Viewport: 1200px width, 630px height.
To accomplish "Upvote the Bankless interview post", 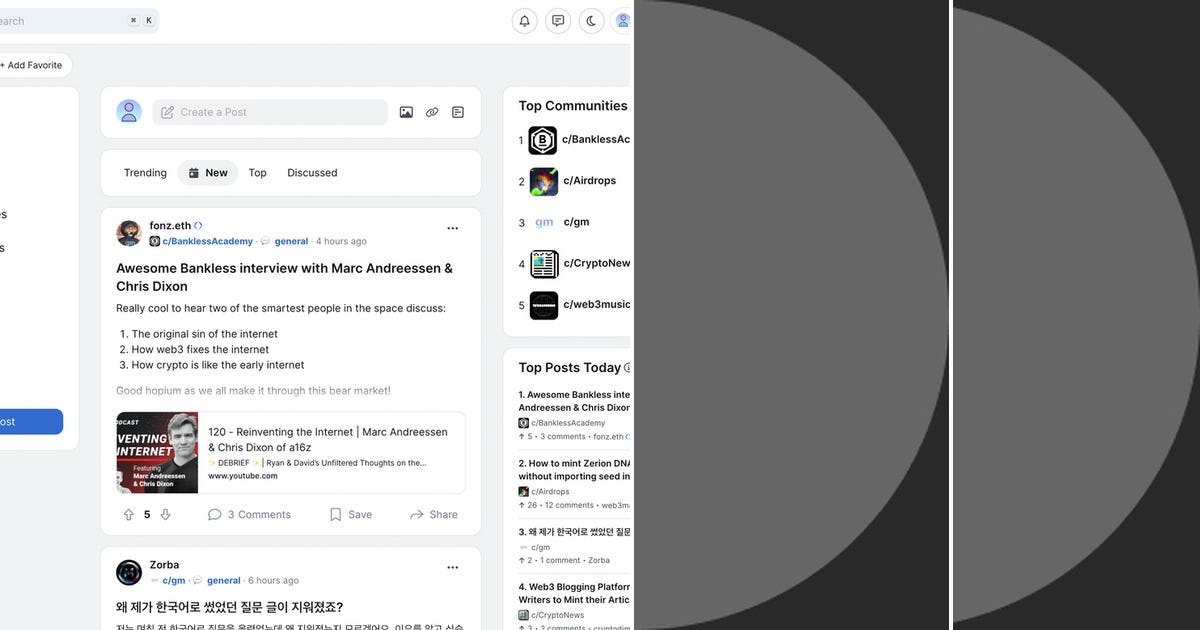I will click(128, 514).
